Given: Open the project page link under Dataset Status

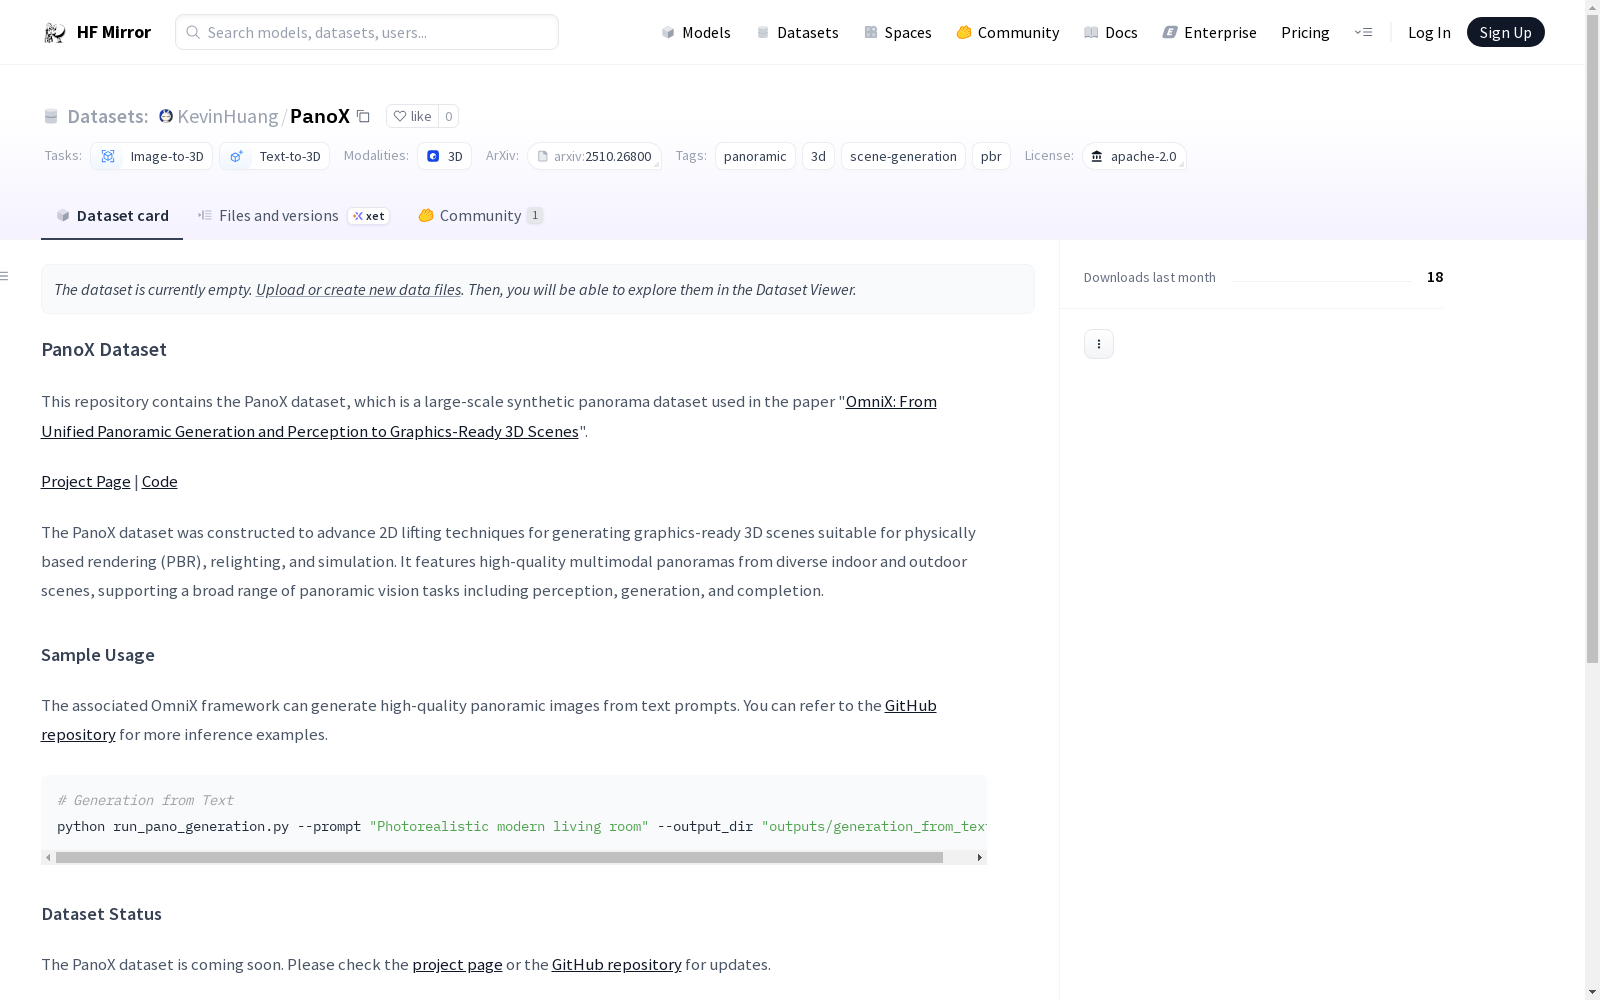Looking at the screenshot, I should (x=457, y=965).
